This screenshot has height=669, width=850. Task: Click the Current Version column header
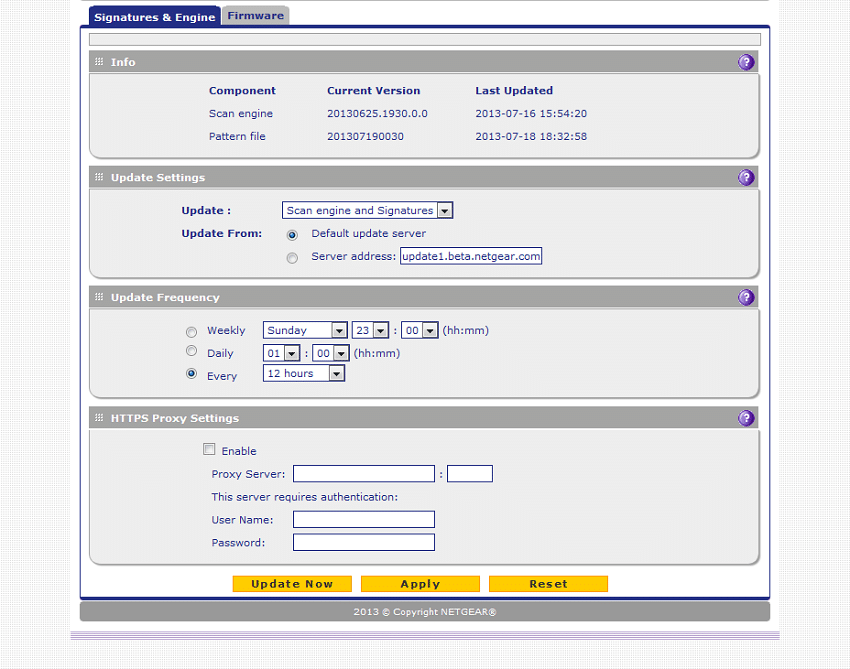(374, 91)
